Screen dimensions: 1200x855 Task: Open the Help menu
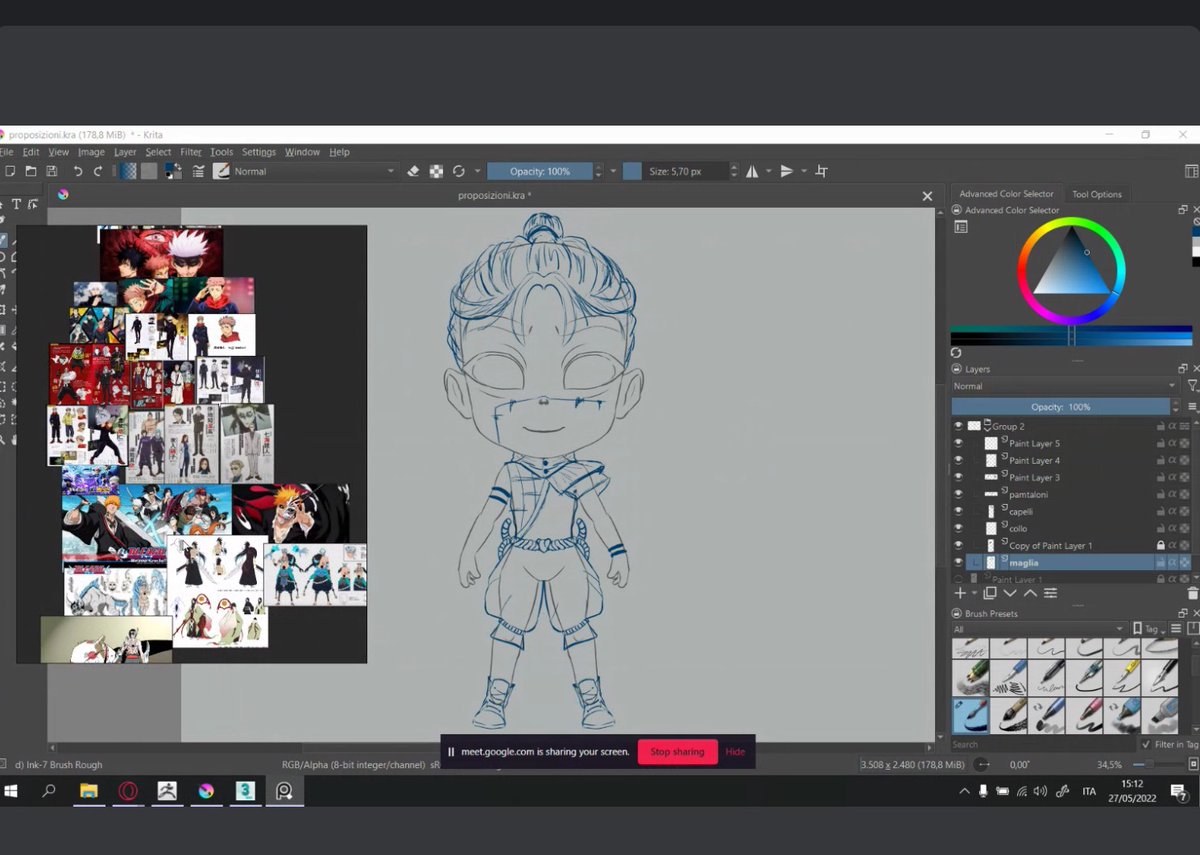pos(340,152)
